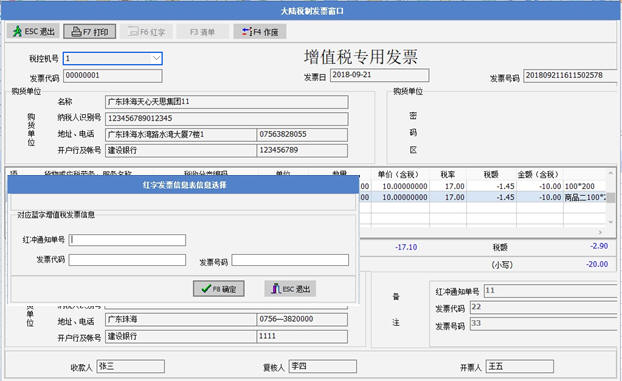Click the 收款人 field containing 张三

131,366
